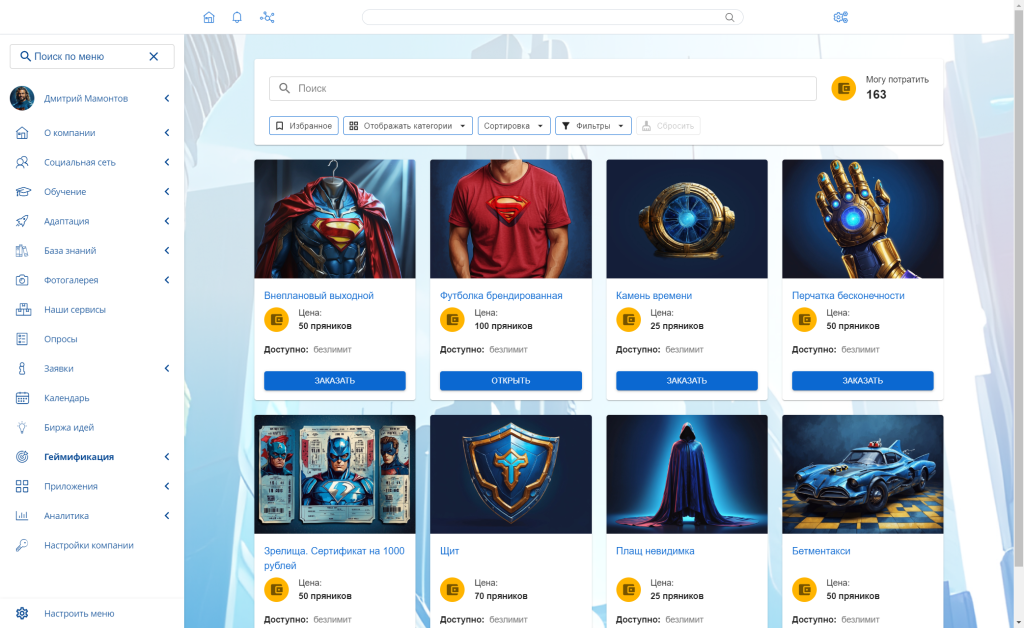Toggle the Избранное favorites filter
This screenshot has width=1024, height=628.
click(304, 126)
